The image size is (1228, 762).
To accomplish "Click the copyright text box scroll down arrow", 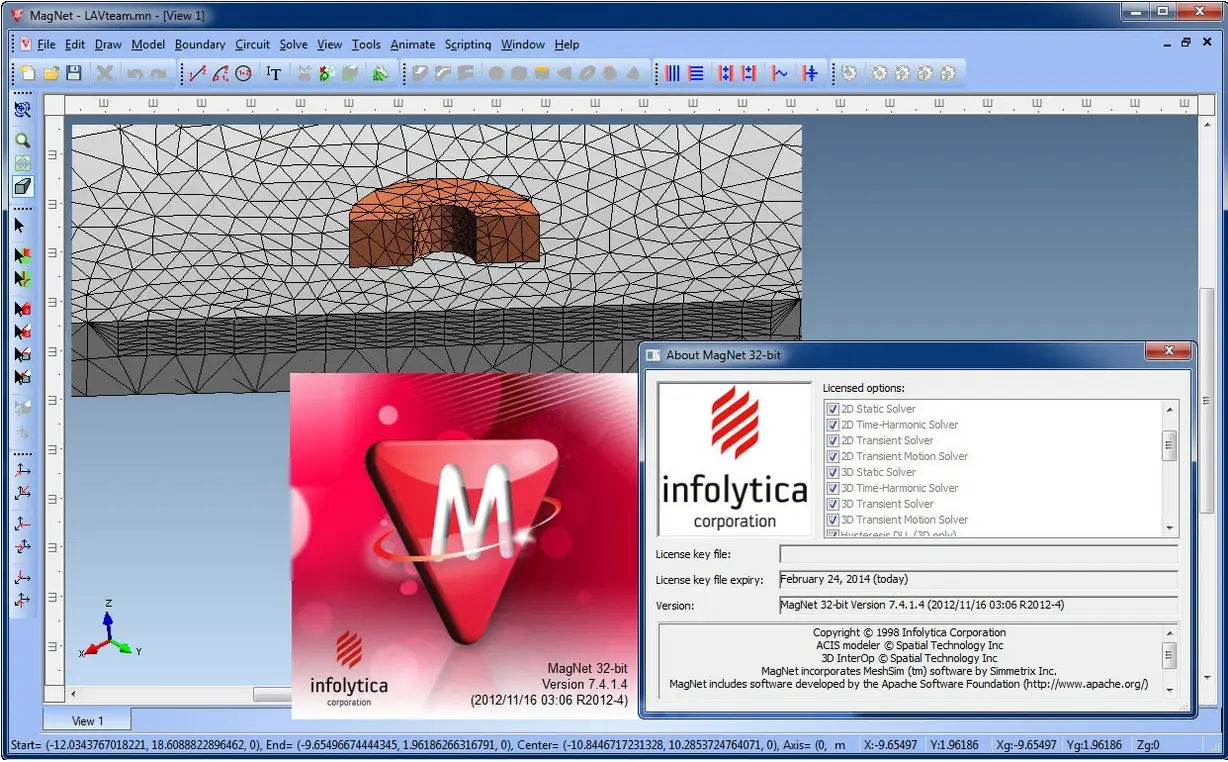I will pos(1170,691).
